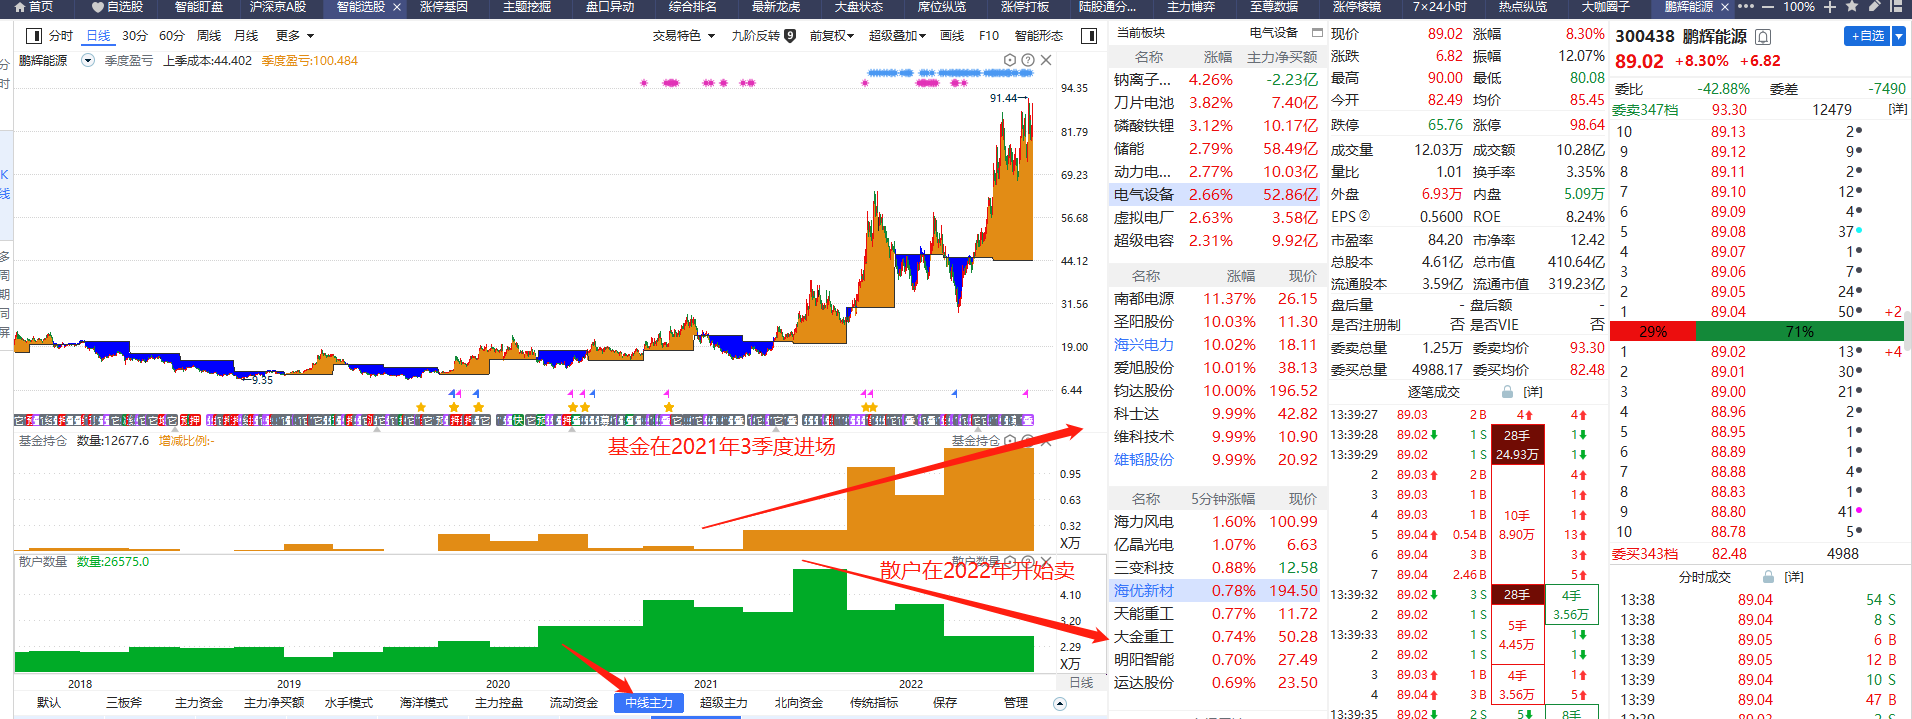Click the lock icon beside 分时成交
The image size is (1912, 719).
pyautogui.click(x=1768, y=577)
